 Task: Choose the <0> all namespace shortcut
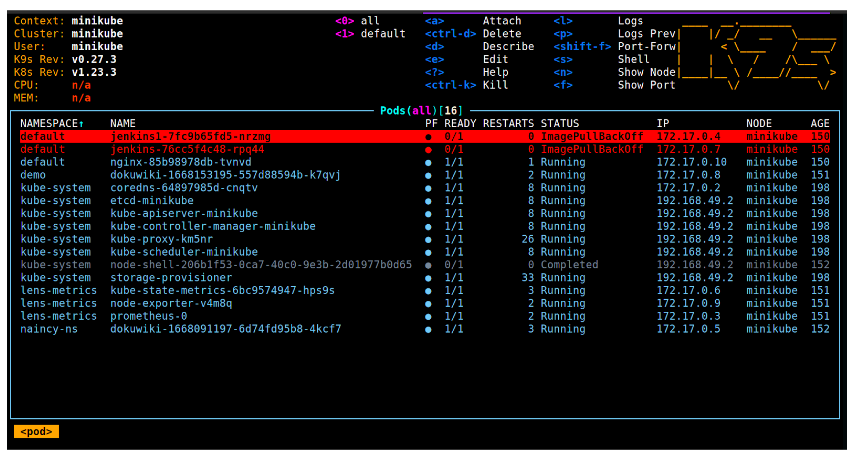pyautogui.click(x=357, y=21)
